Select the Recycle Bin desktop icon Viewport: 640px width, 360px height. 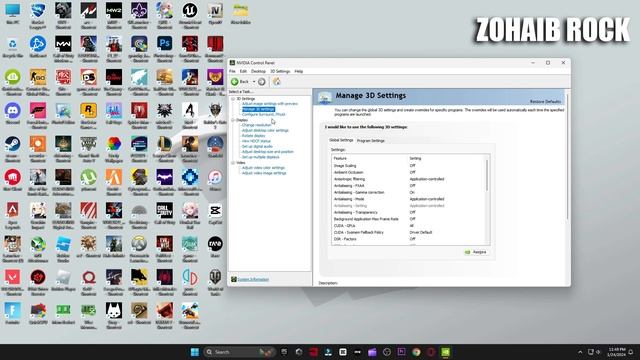[x=13, y=47]
